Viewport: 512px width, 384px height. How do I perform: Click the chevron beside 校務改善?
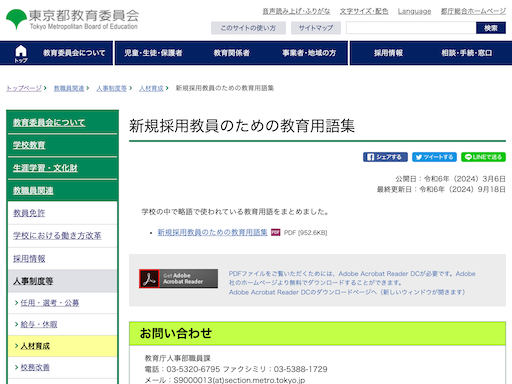16,367
